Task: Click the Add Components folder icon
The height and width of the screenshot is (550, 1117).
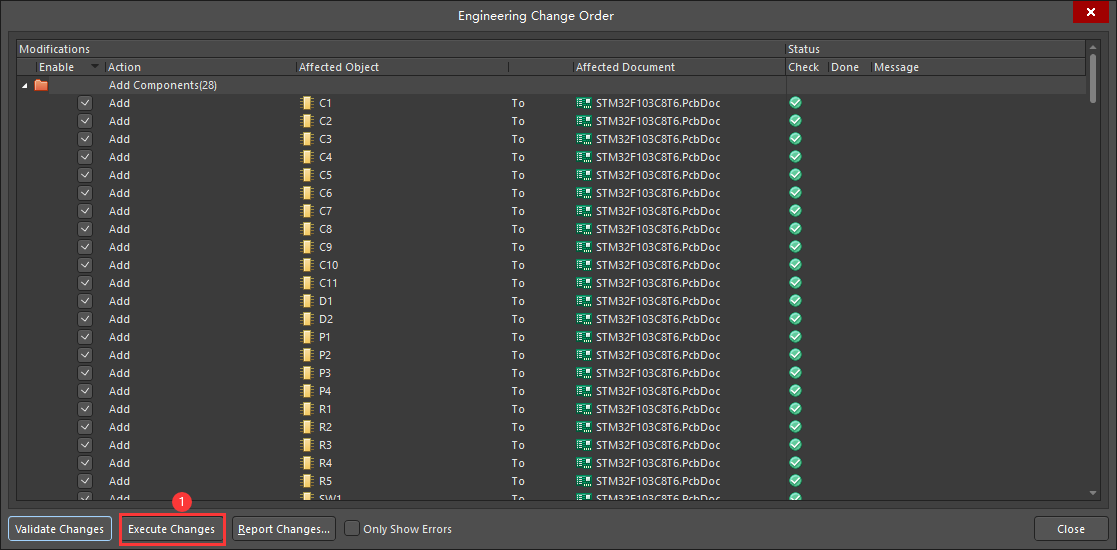Action: click(41, 85)
